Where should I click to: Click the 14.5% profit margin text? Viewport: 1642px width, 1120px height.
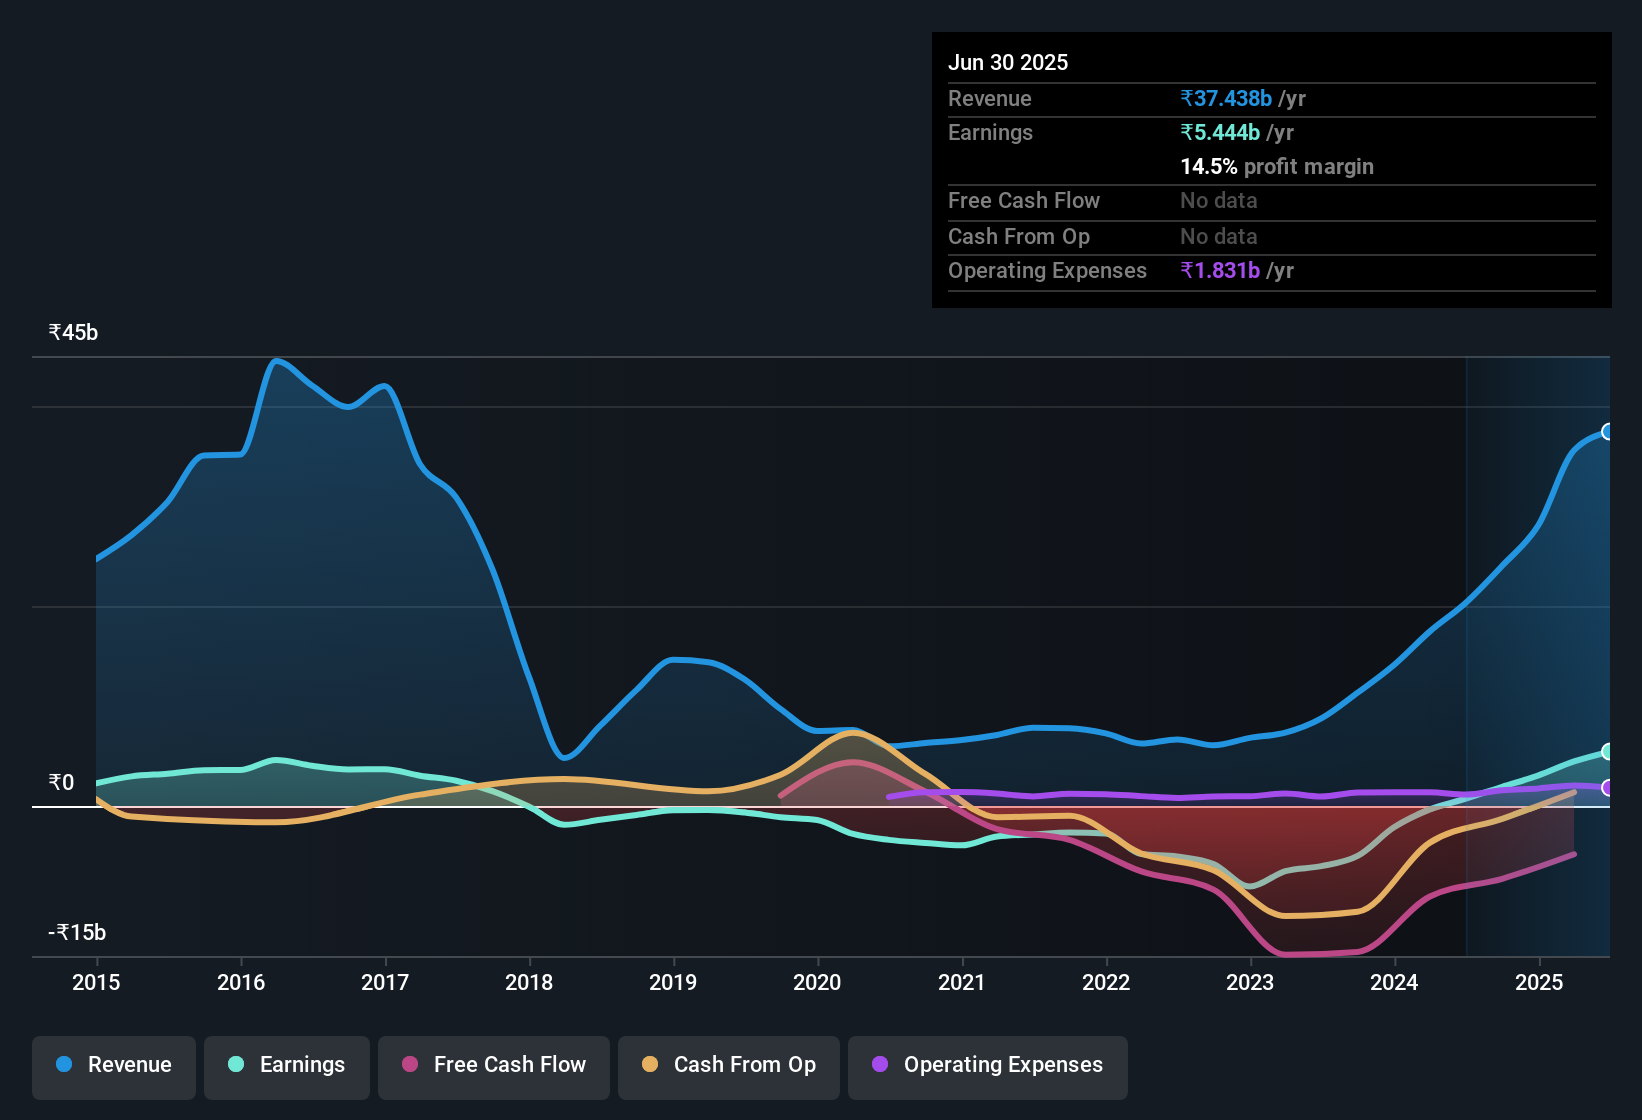coord(1277,166)
